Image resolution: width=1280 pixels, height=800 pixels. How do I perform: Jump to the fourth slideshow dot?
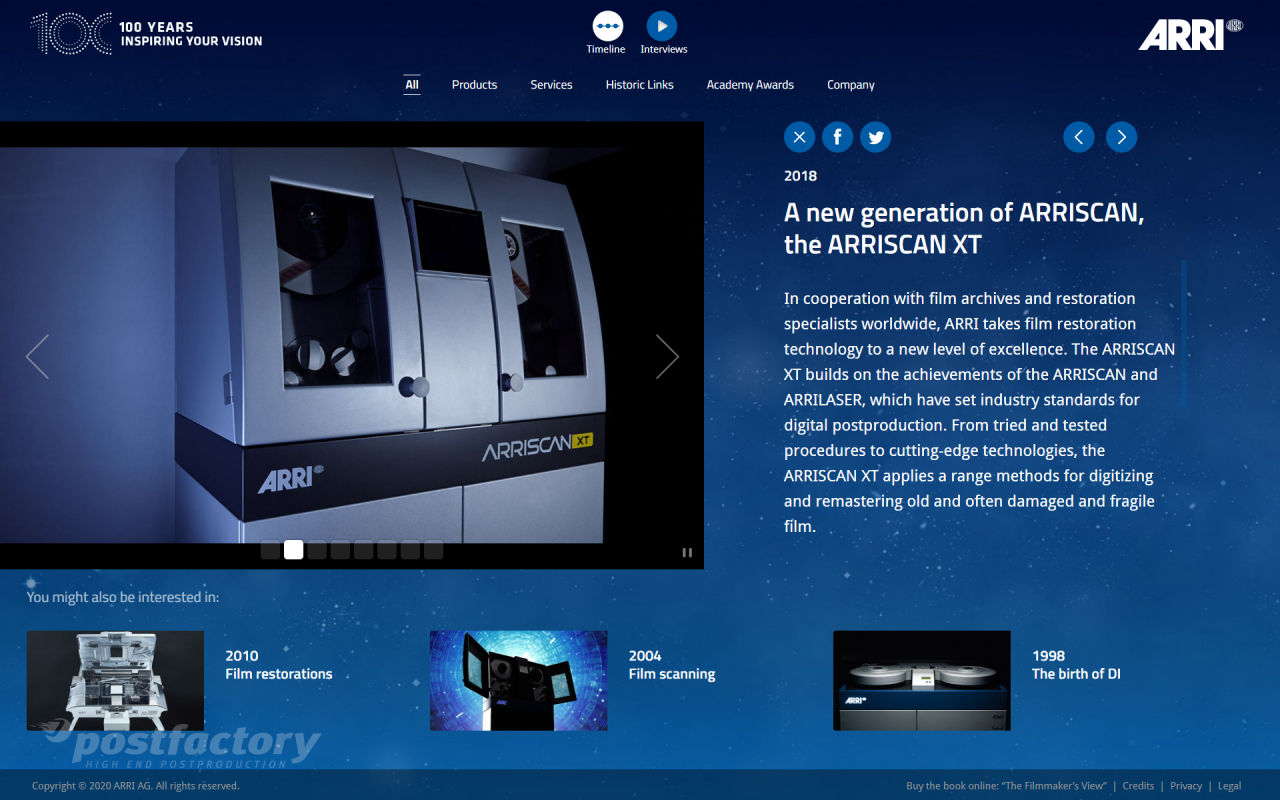[x=340, y=550]
